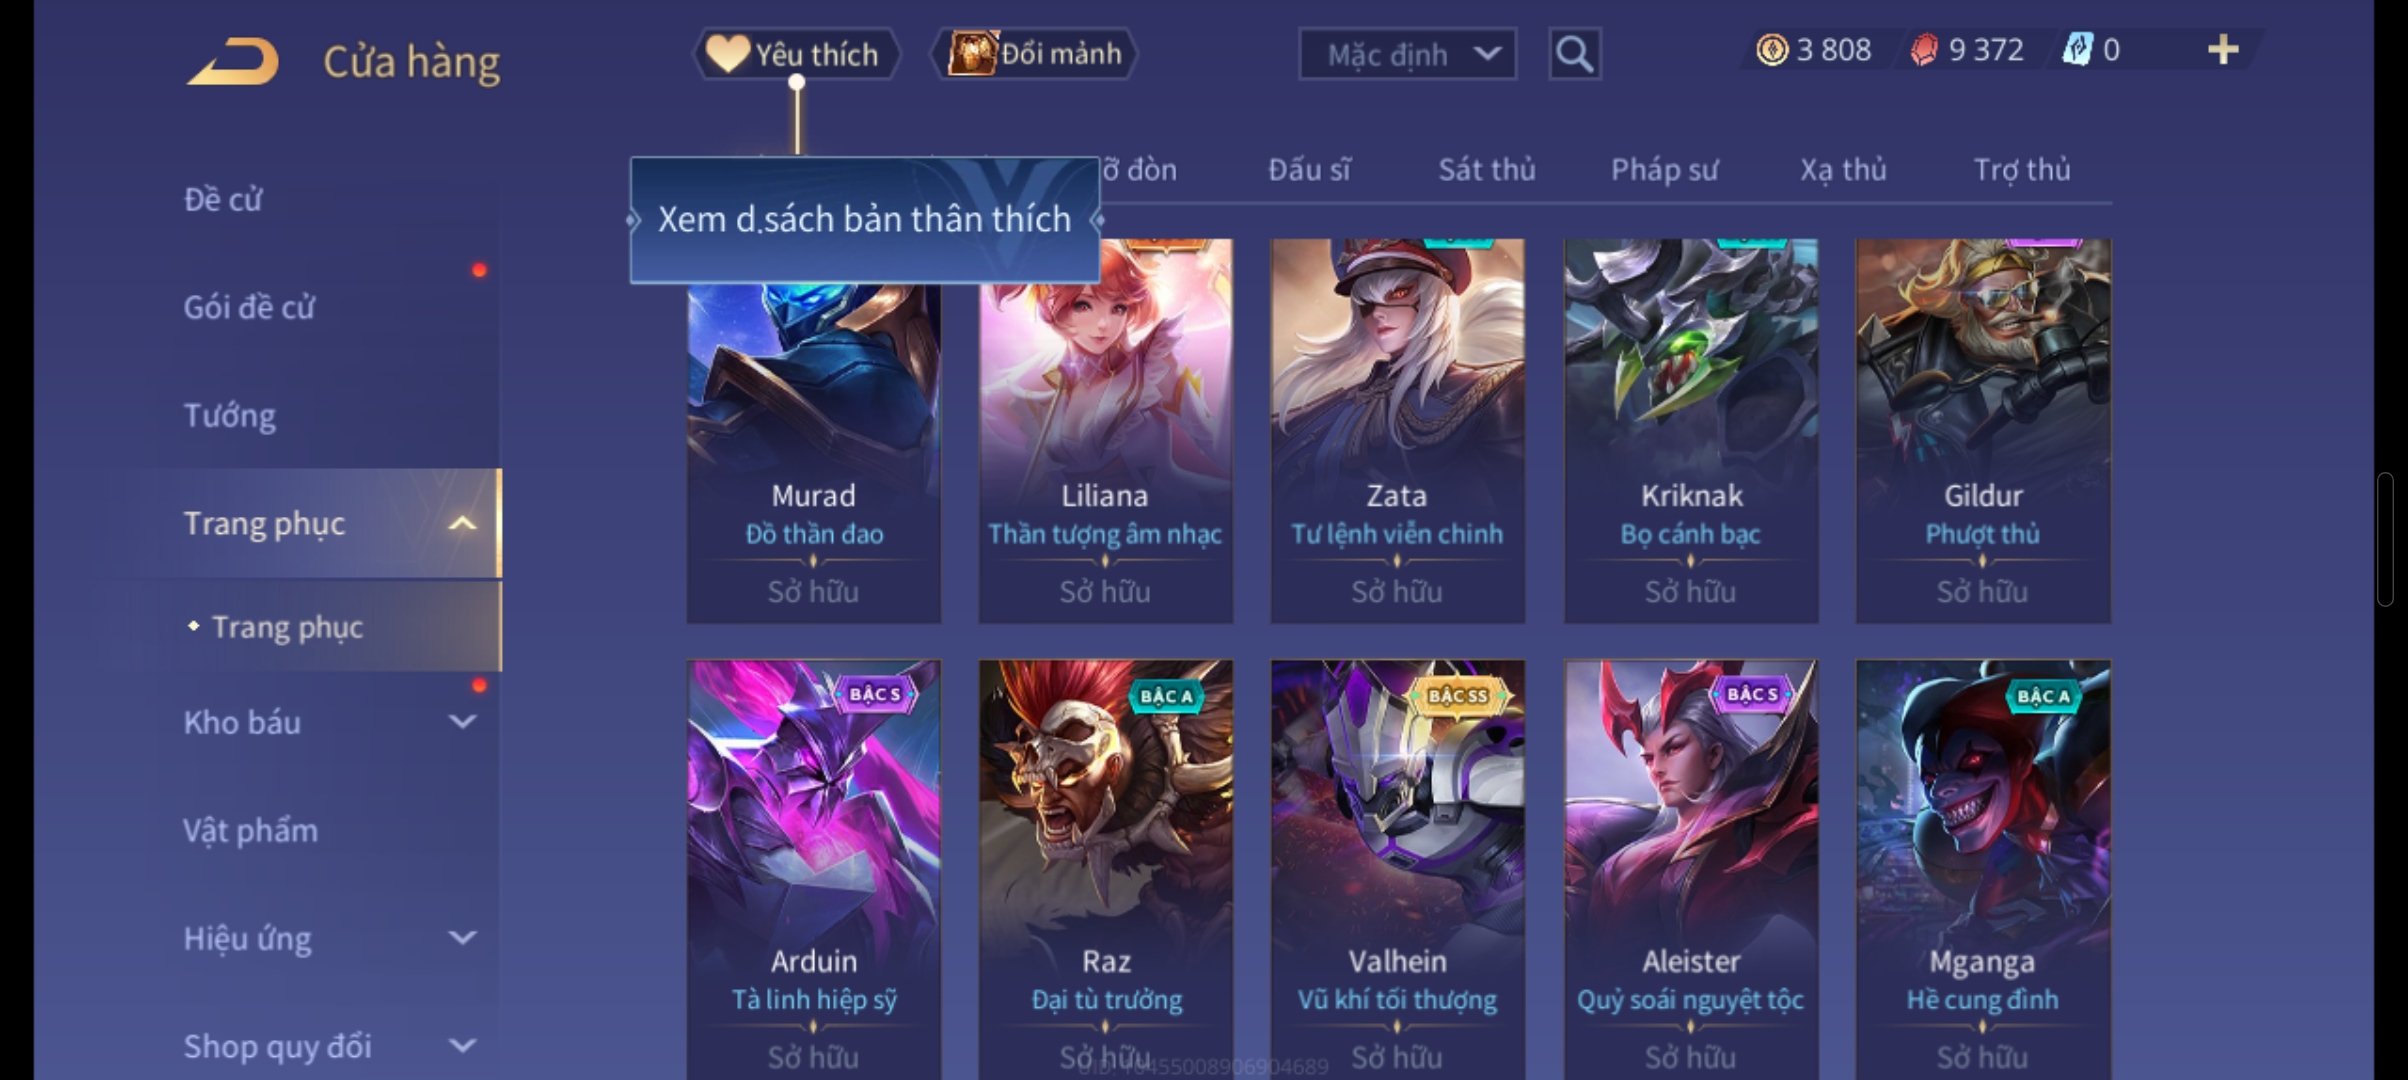
Task: Tap the golden back arrow icon
Action: coord(233,62)
